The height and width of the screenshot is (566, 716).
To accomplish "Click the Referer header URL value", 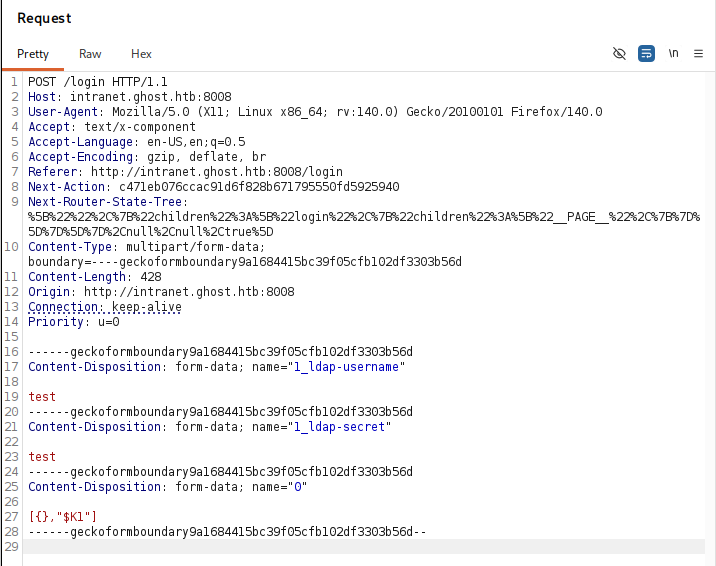I will coord(217,172).
